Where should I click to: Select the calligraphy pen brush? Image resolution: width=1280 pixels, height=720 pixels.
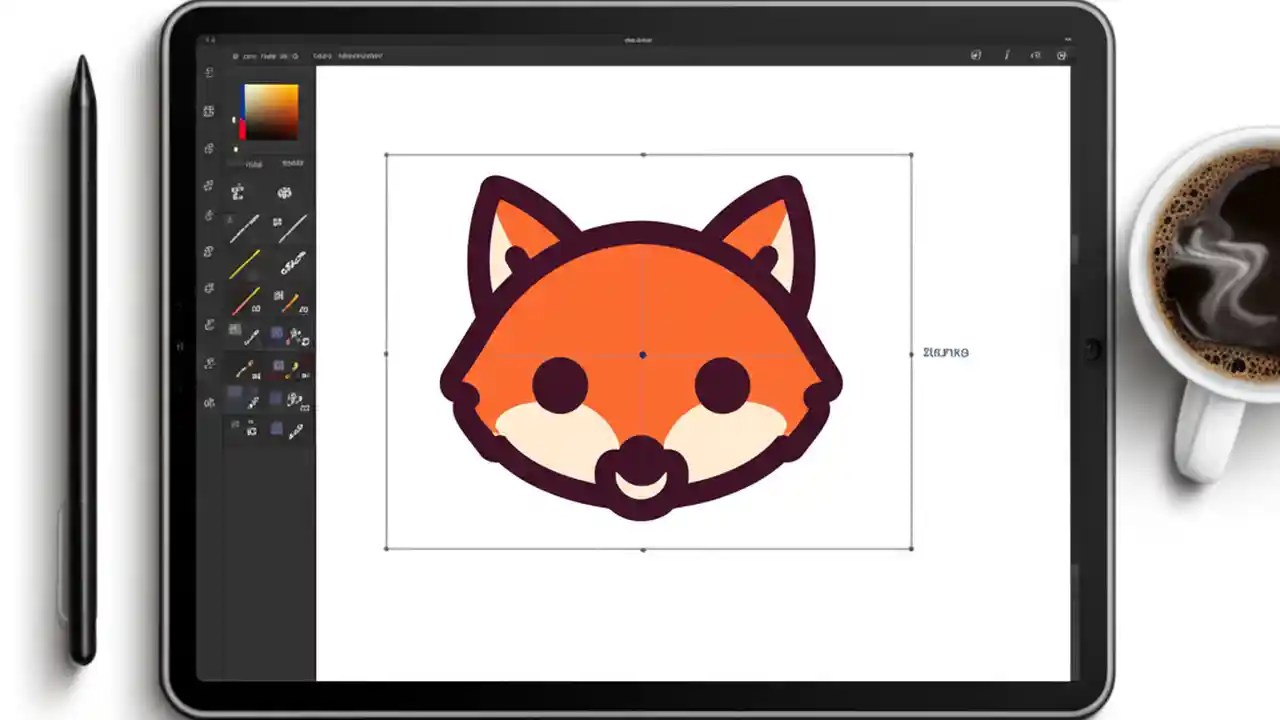(x=295, y=265)
